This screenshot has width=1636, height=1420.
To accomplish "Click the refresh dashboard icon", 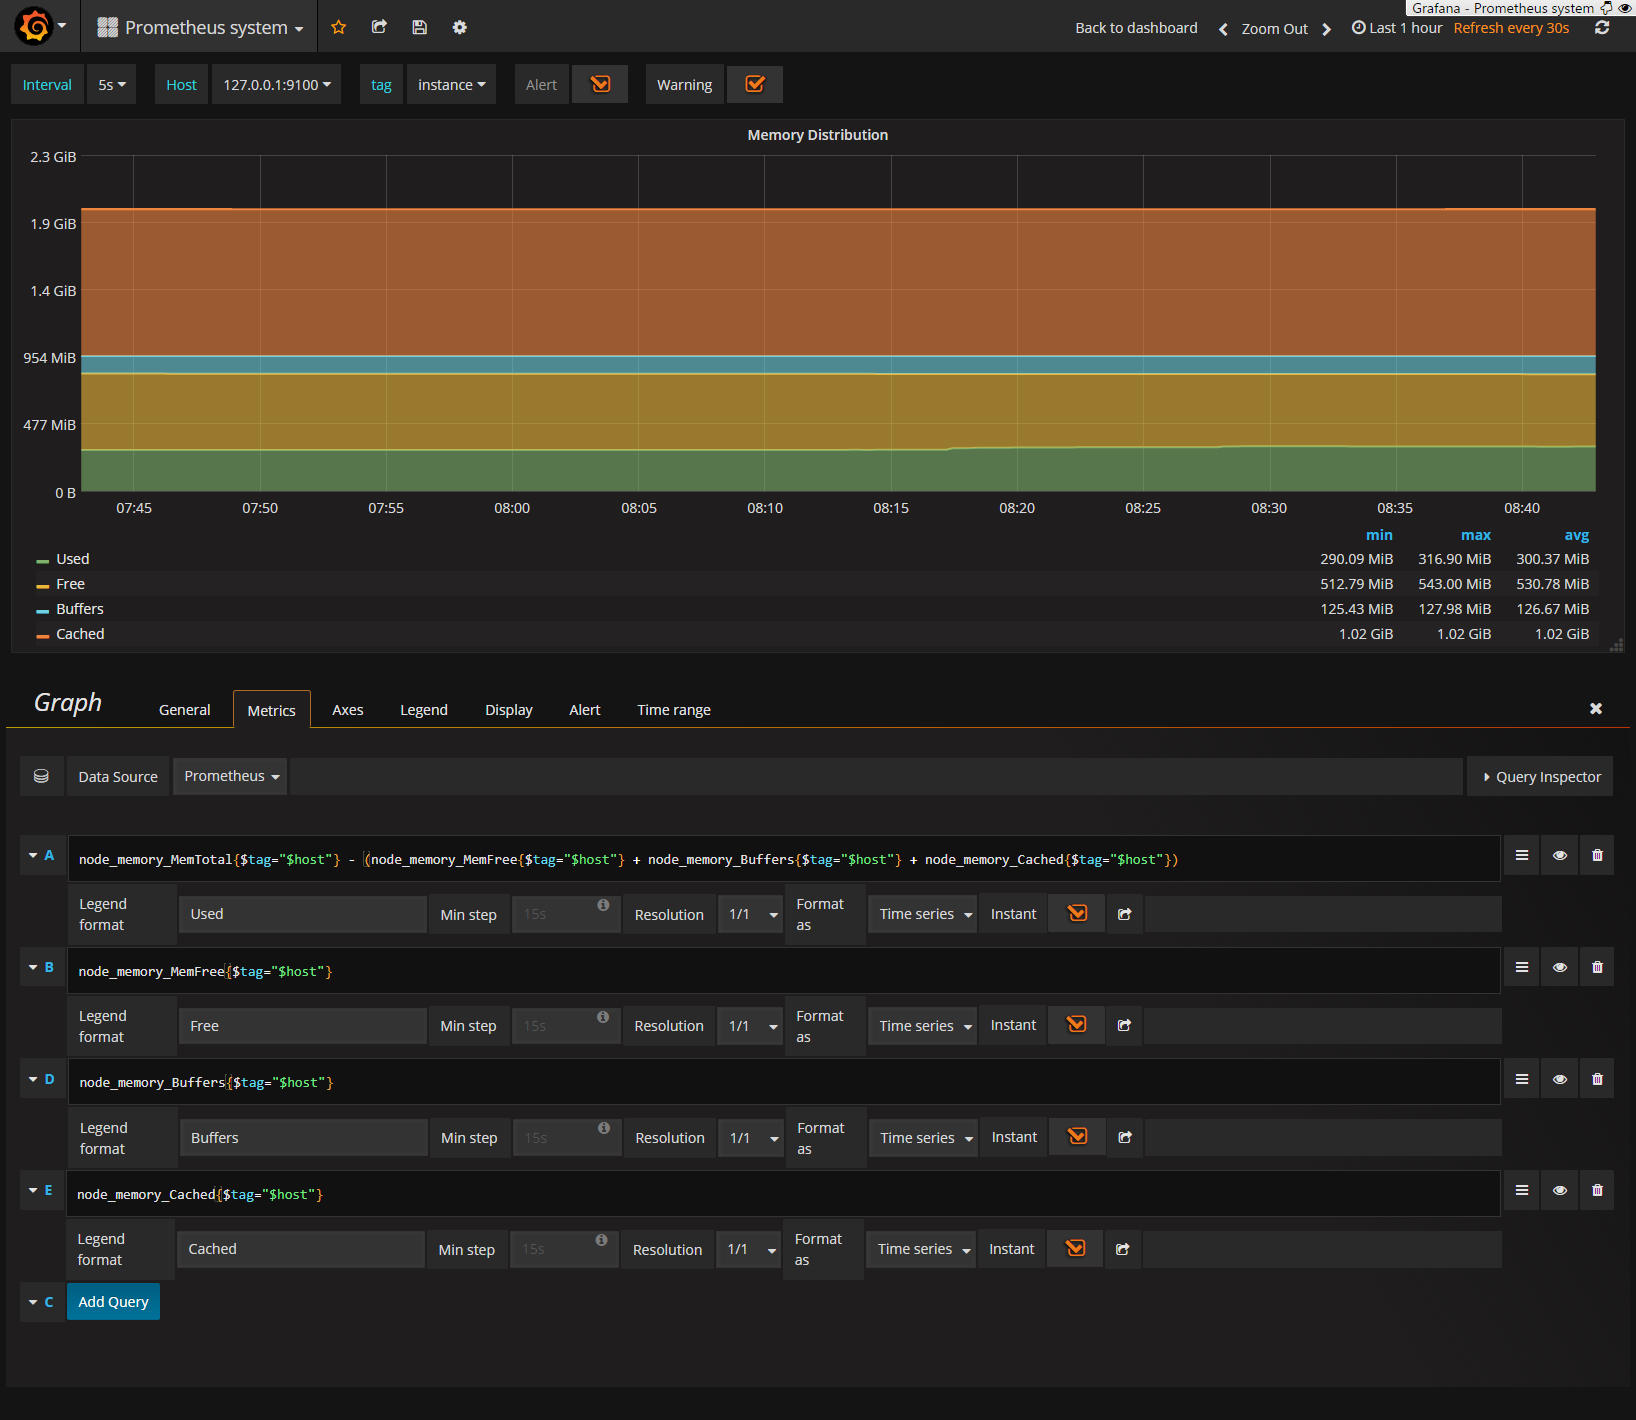I will [1602, 28].
